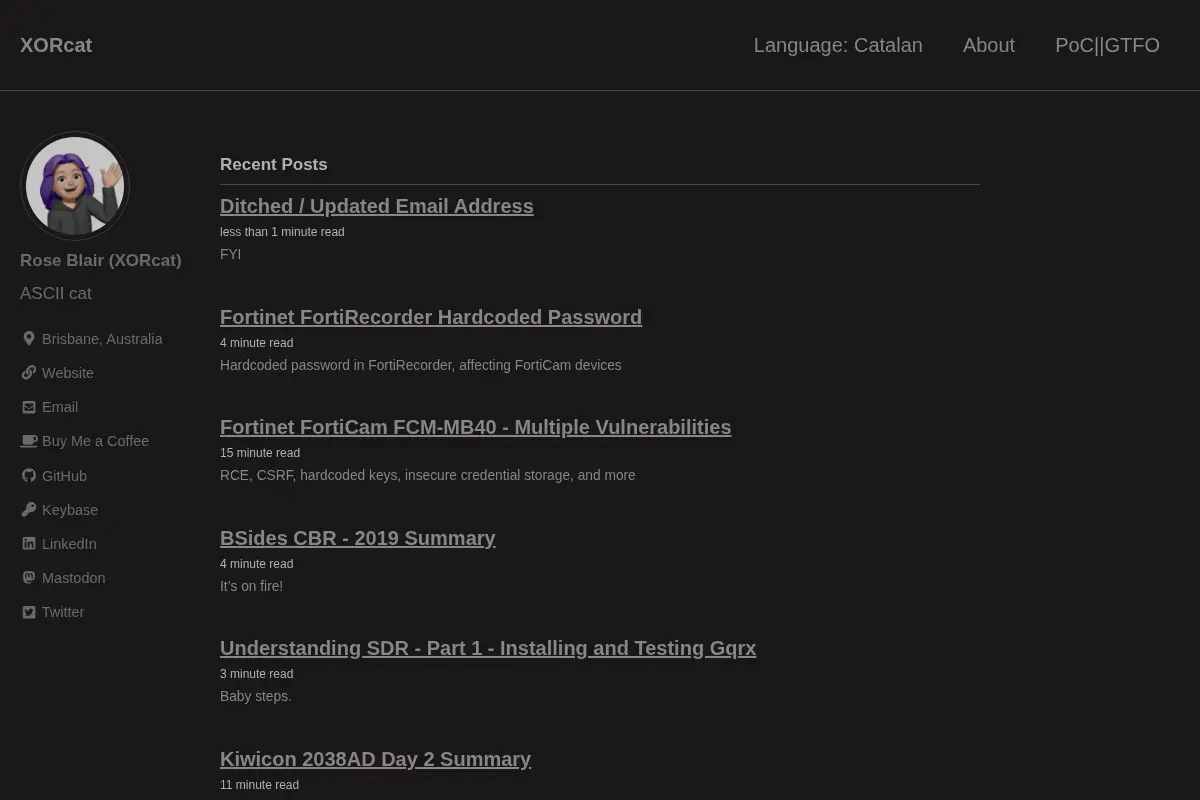This screenshot has width=1200, height=800.
Task: Open the LinkedIn logo icon
Action: pyautogui.click(x=29, y=544)
